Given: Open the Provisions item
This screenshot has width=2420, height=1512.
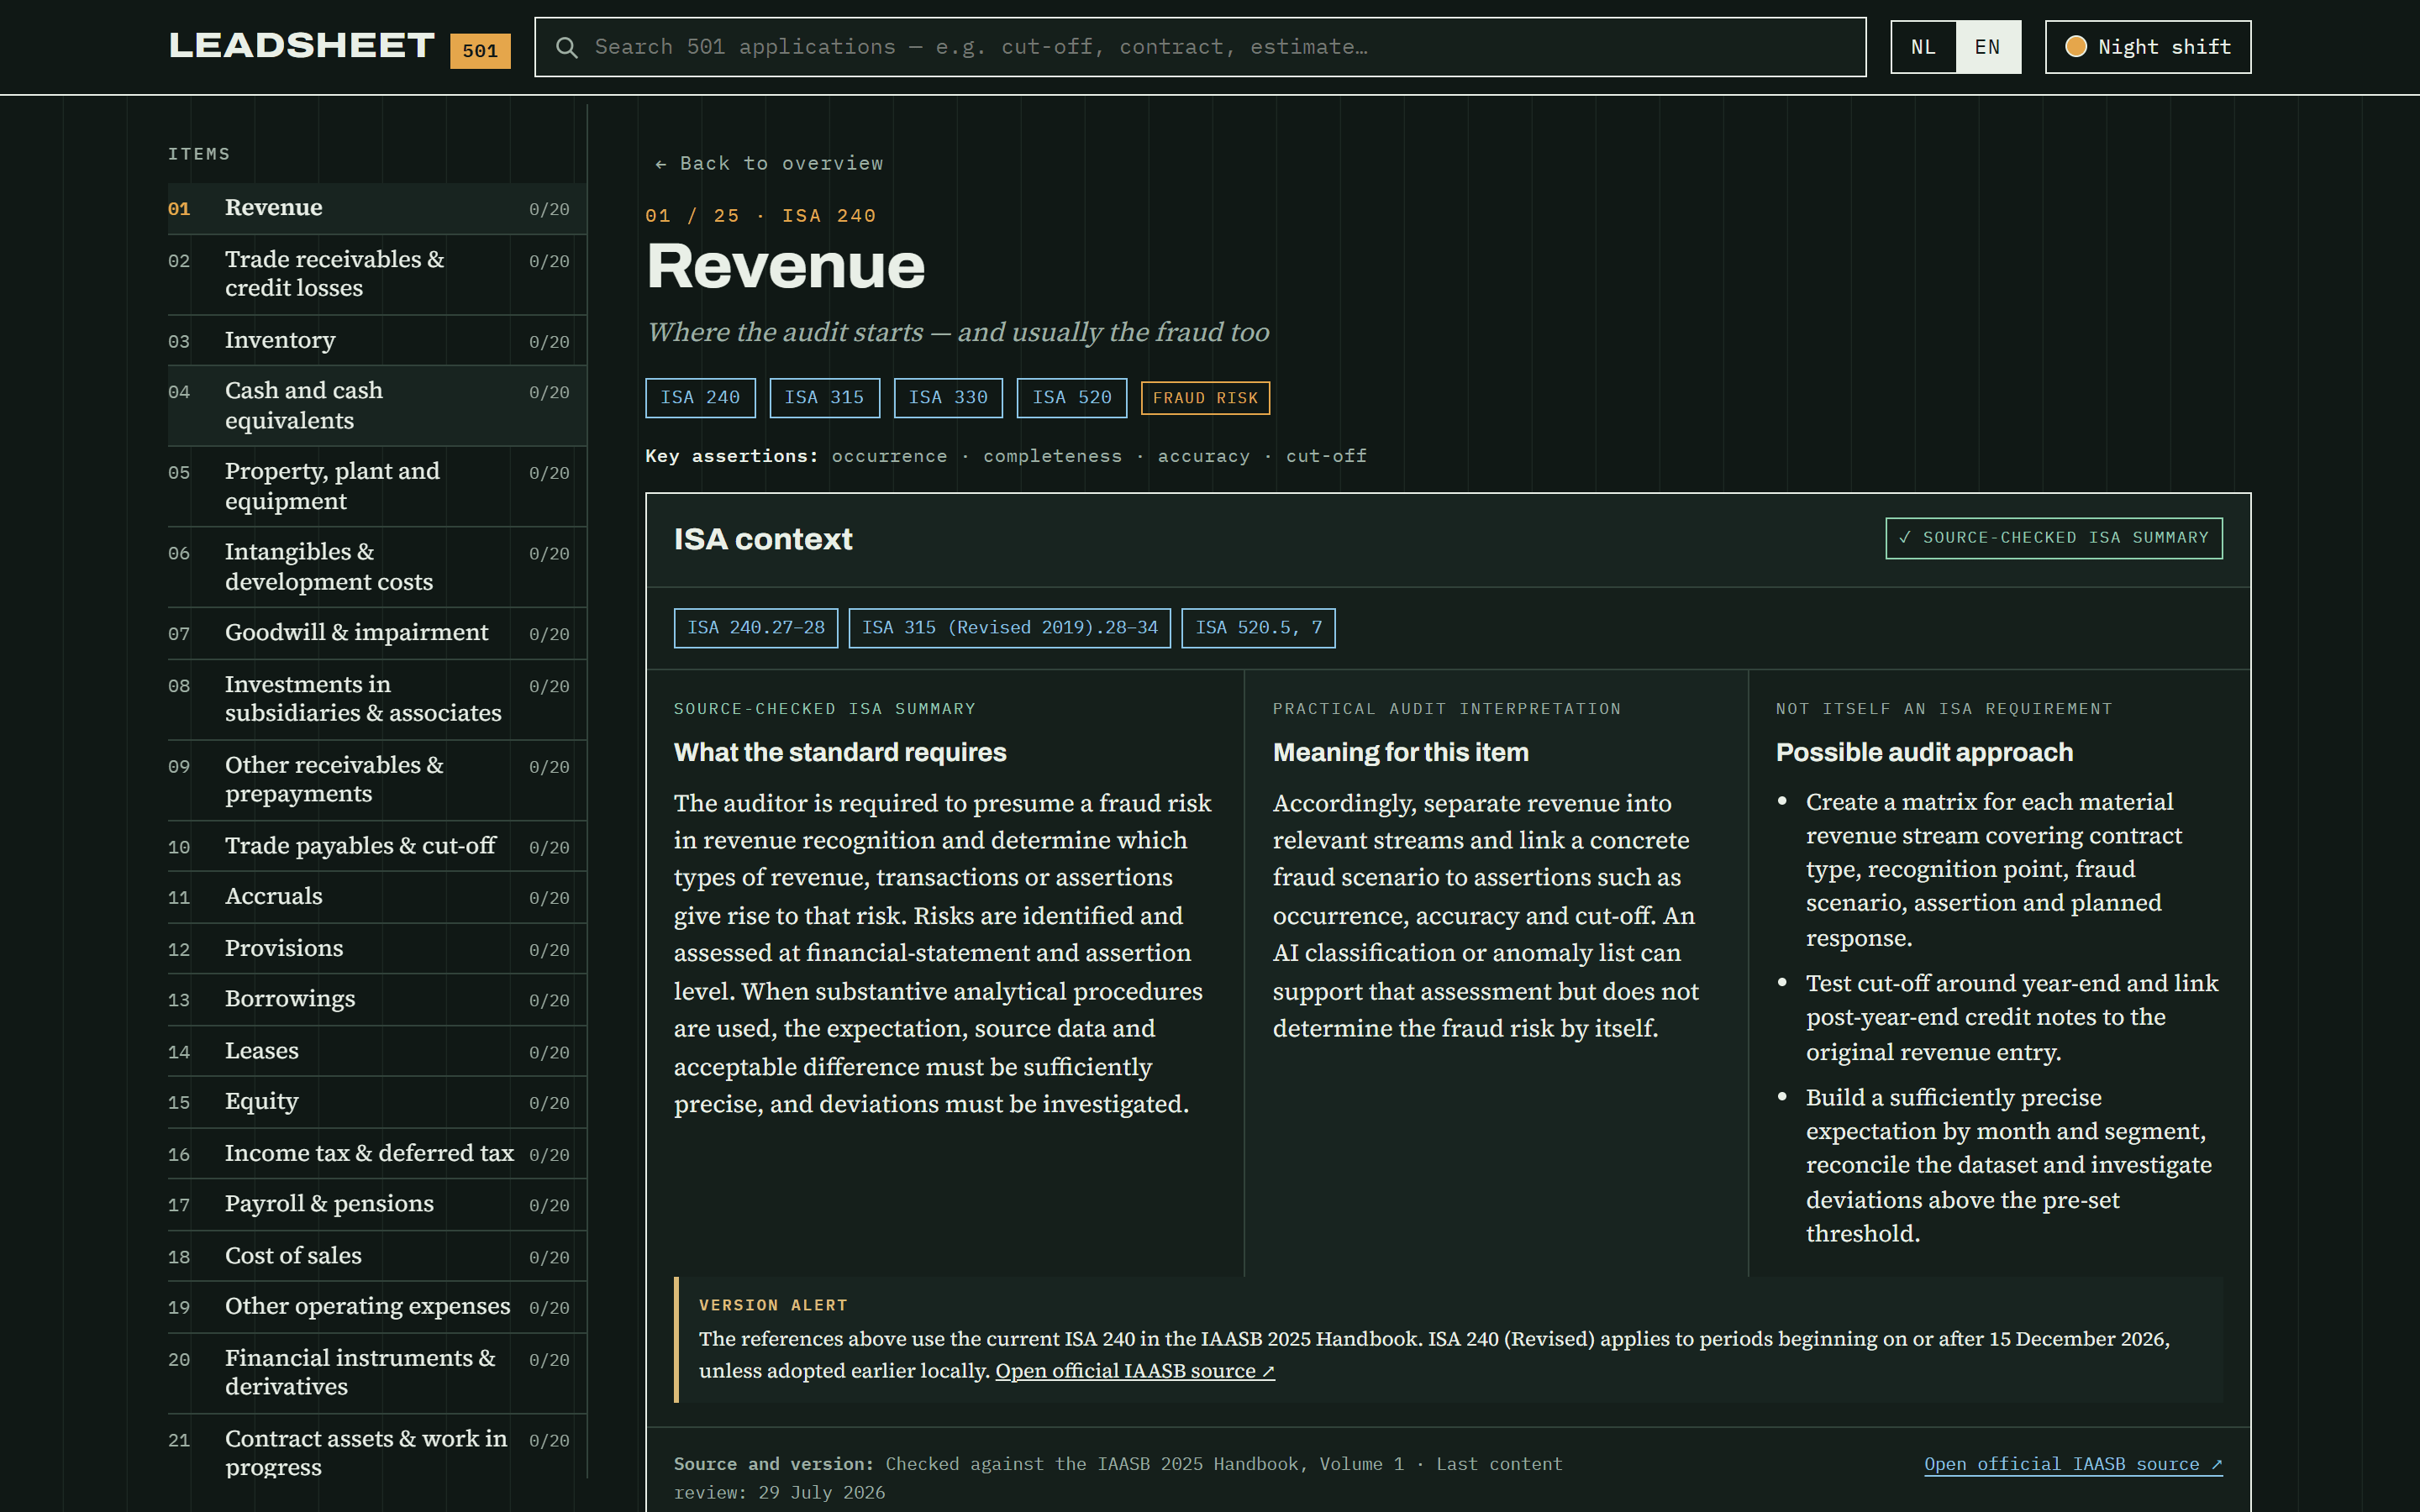Looking at the screenshot, I should [x=377, y=948].
